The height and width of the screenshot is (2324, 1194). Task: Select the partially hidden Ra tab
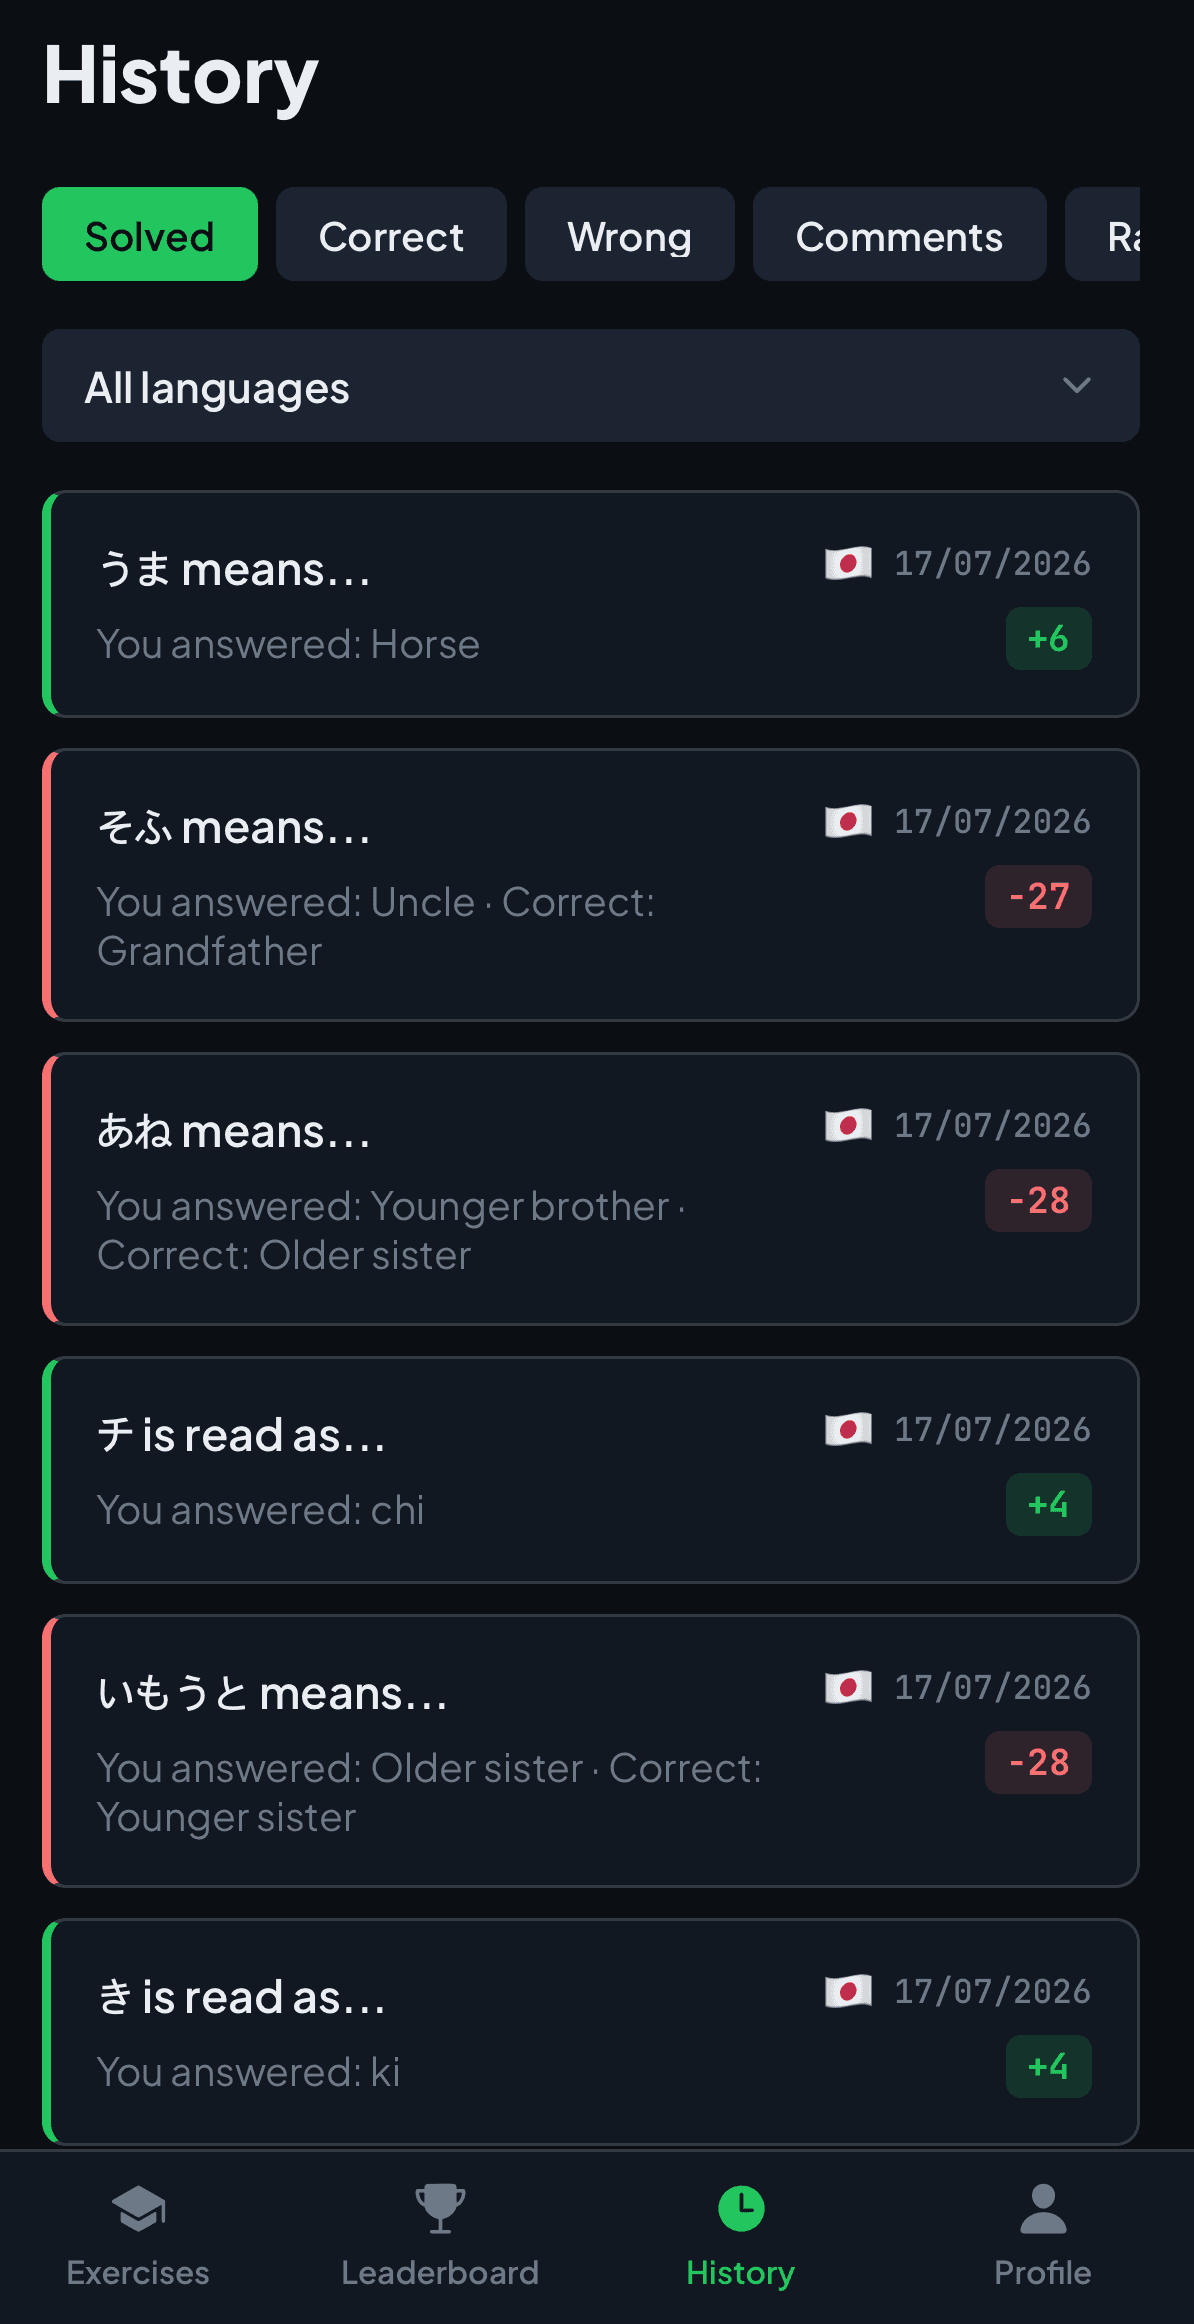[1104, 234]
